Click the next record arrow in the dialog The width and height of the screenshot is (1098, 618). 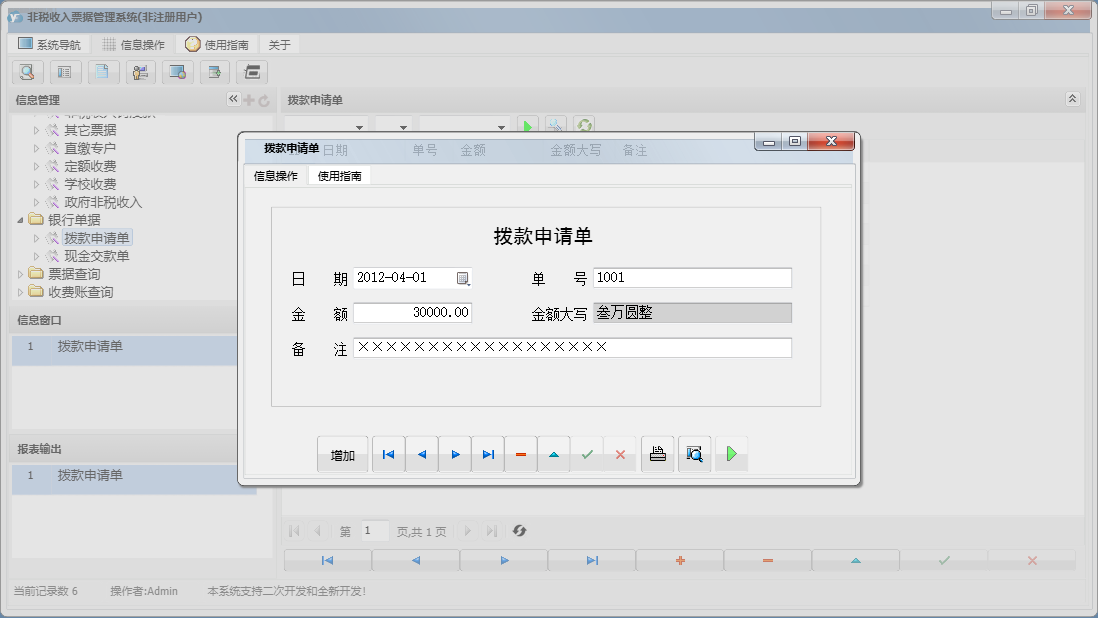455,454
